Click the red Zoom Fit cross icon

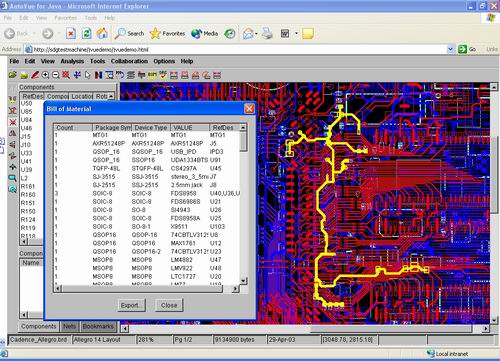[x=66, y=75]
